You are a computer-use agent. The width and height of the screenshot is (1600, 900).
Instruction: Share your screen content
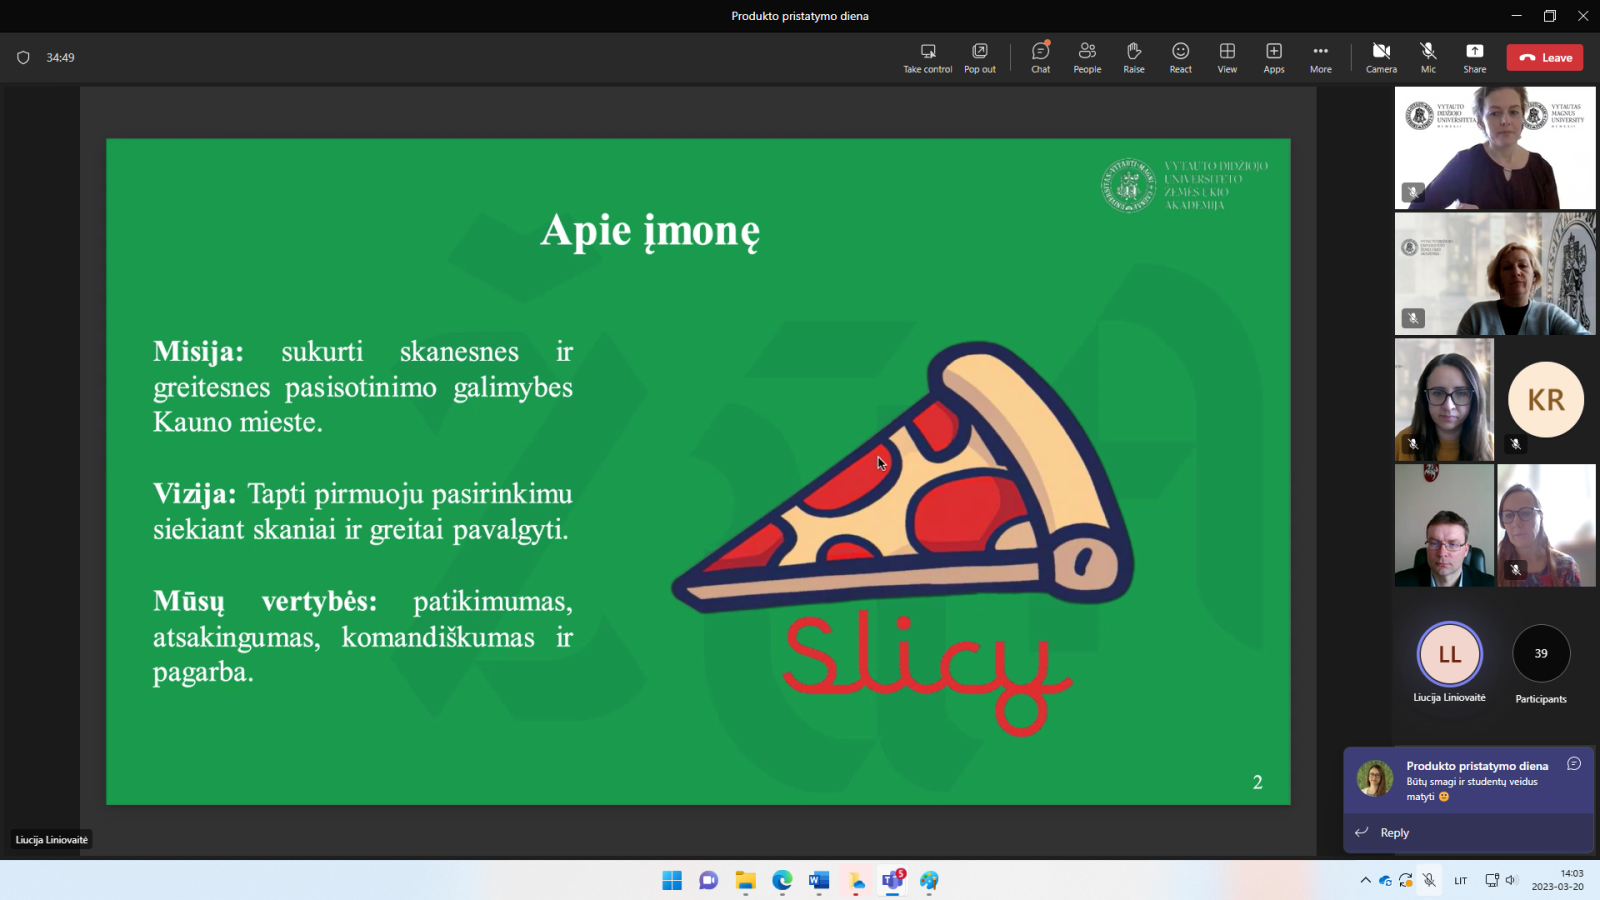click(1474, 57)
